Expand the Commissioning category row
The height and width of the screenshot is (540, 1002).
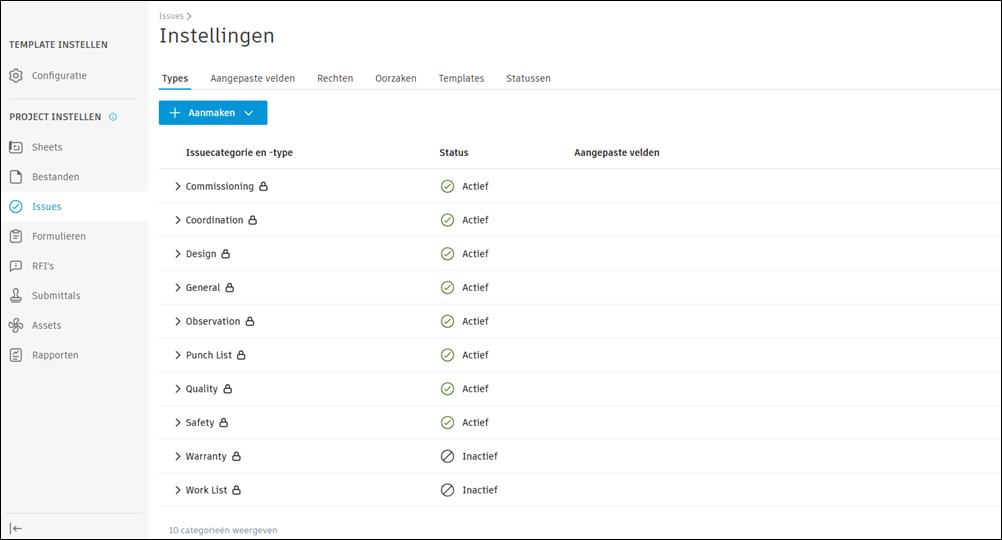[178, 187]
